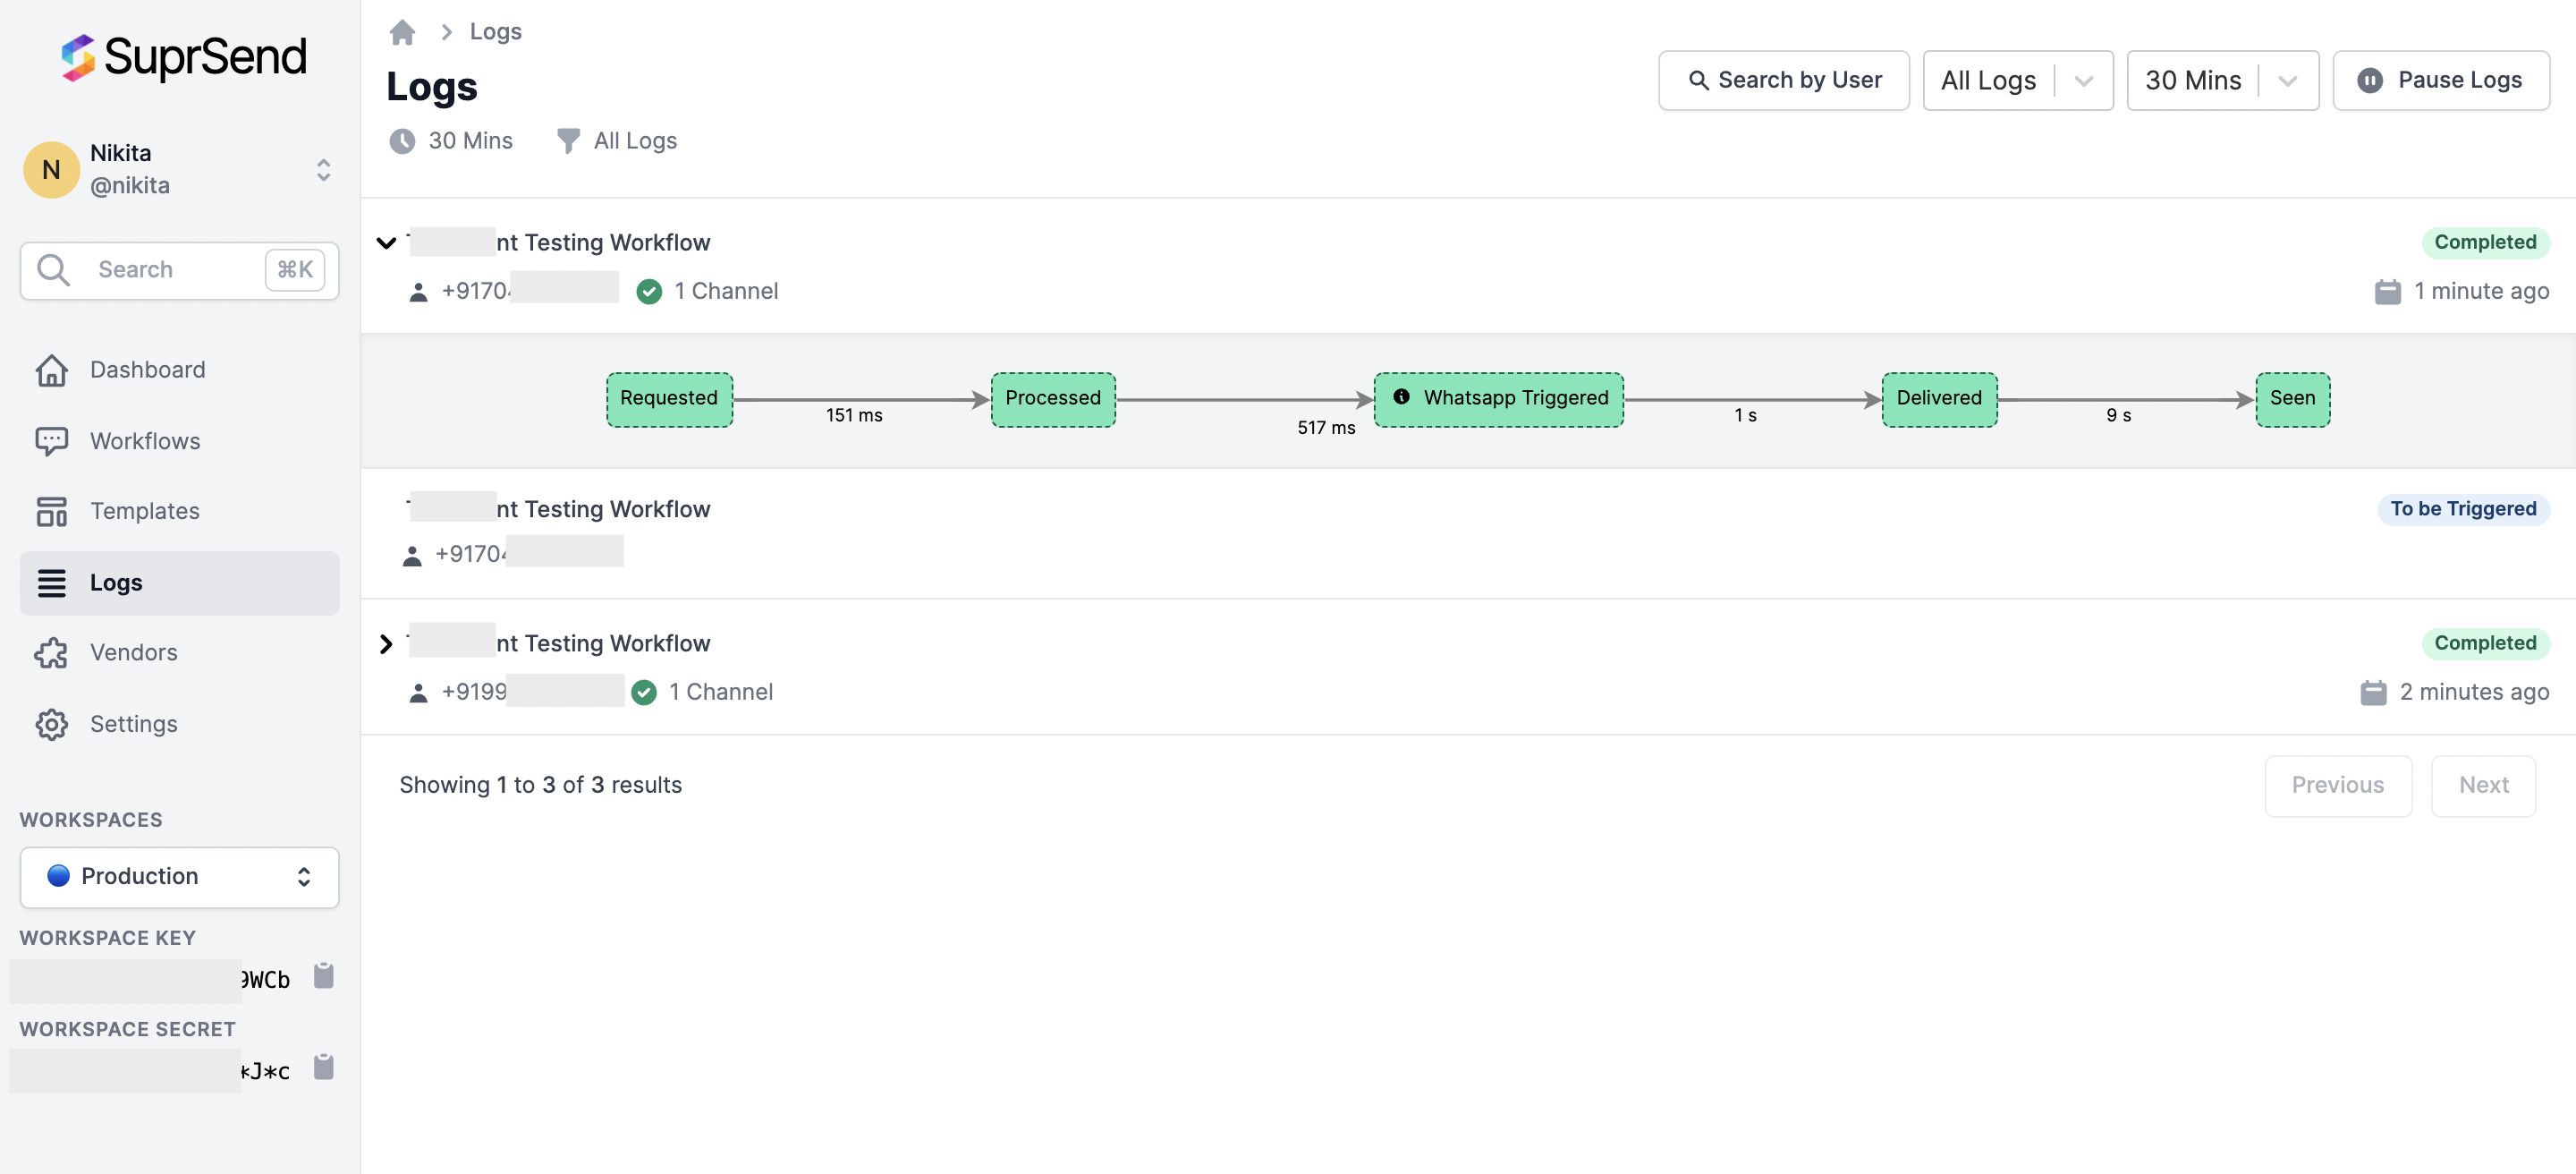This screenshot has width=2576, height=1174.
Task: Collapse the first Testing Workflow log entry
Action: pos(386,243)
